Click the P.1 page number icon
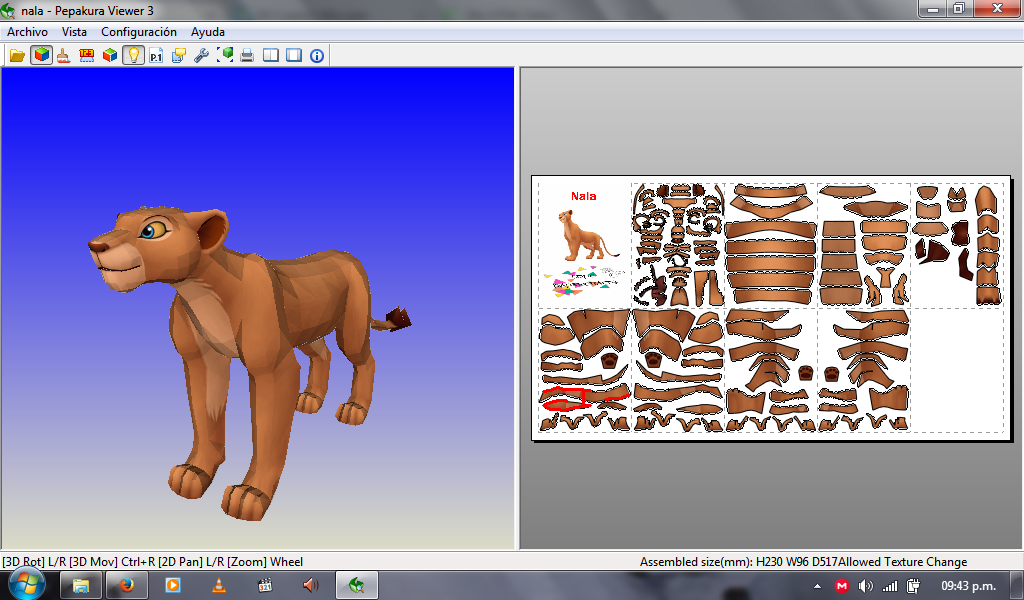Viewport: 1024px width, 600px height. pyautogui.click(x=156, y=55)
